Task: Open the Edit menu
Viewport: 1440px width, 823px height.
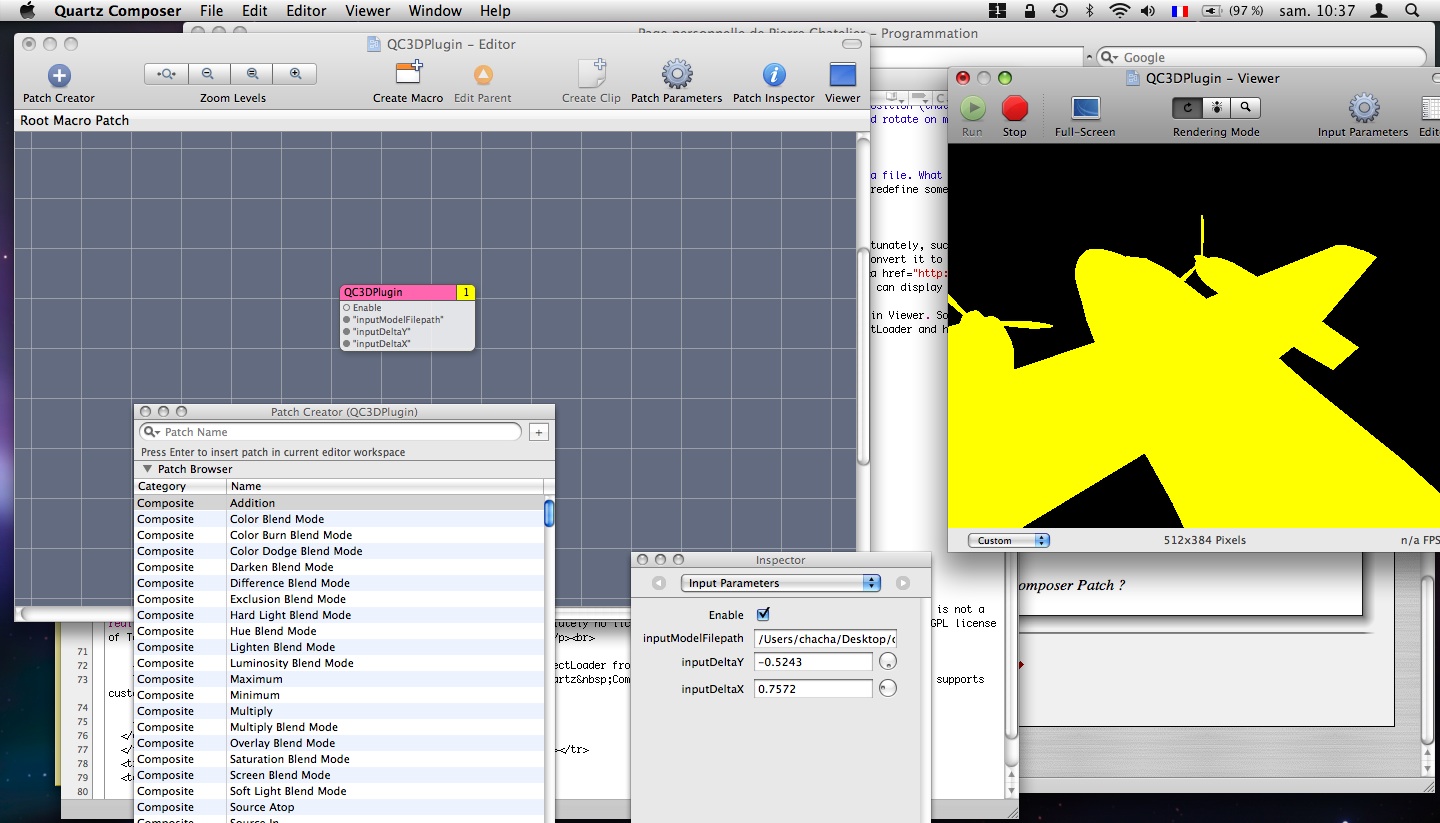Action: click(255, 11)
